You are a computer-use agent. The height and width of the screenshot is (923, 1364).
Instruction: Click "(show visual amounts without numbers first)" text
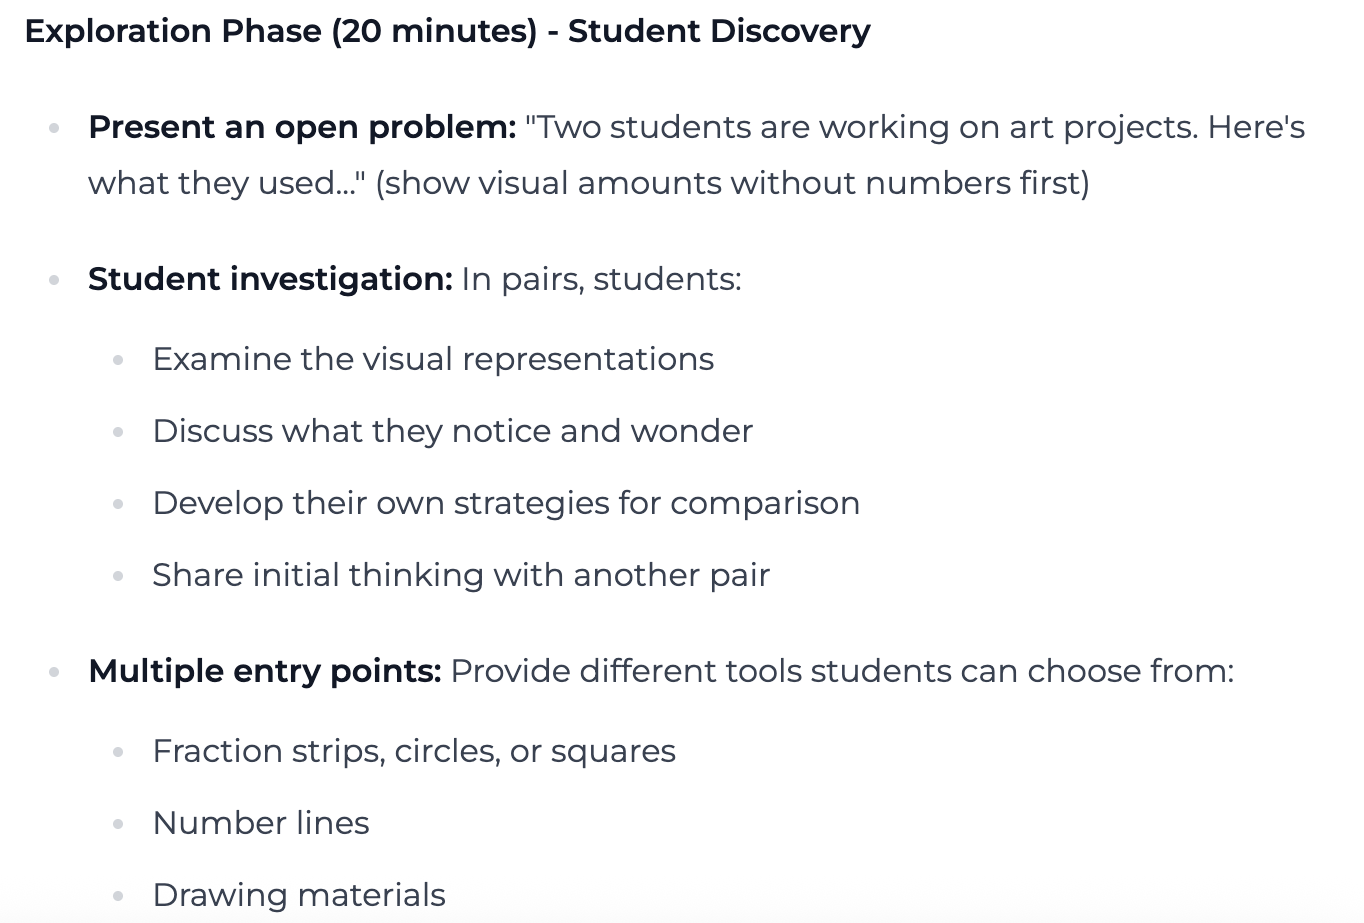pos(732,183)
